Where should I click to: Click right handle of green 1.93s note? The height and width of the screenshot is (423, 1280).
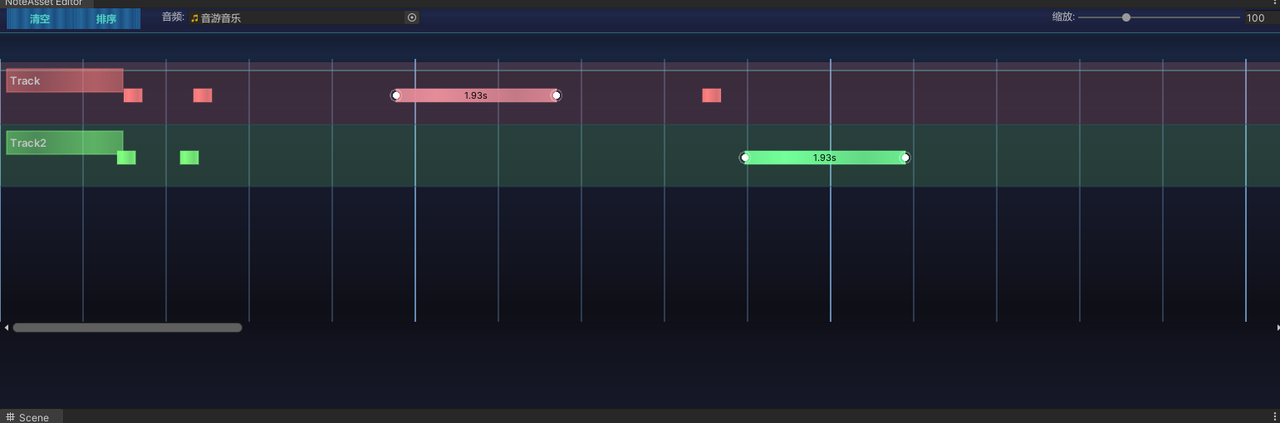[x=905, y=157]
